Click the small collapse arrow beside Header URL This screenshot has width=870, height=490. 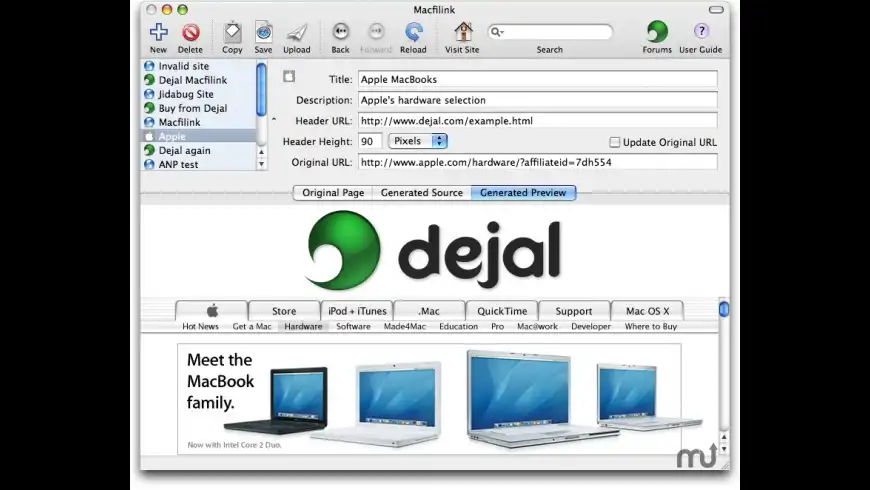(x=274, y=120)
